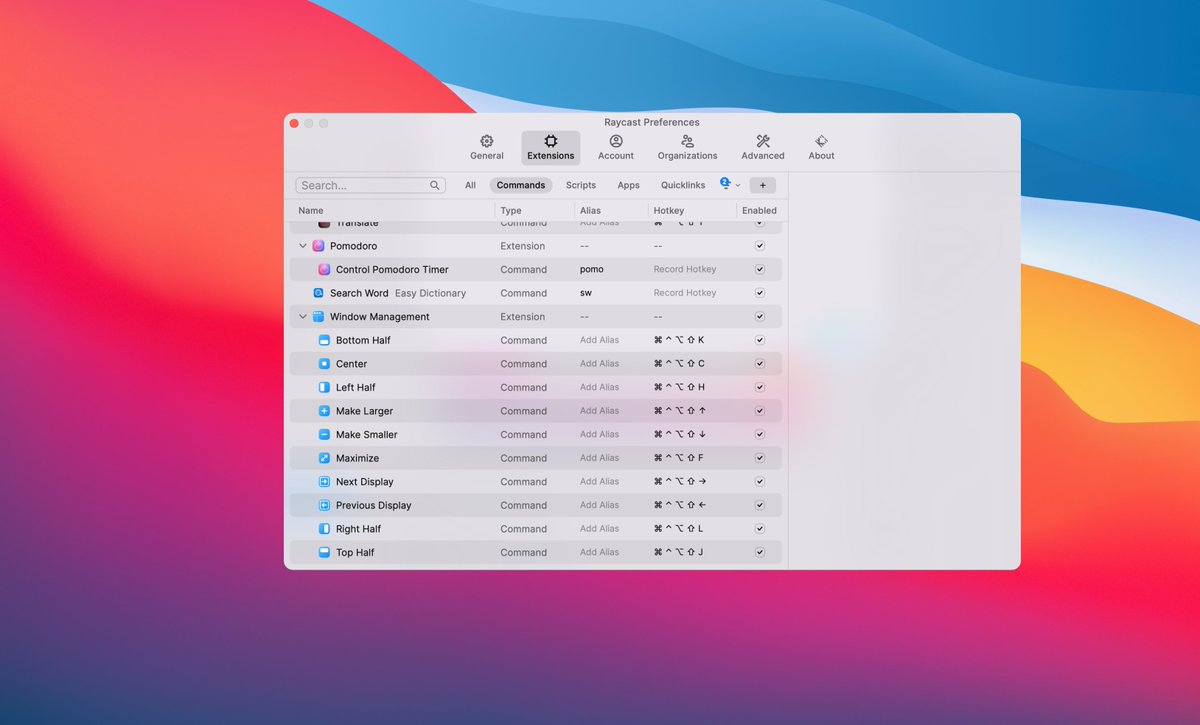Image resolution: width=1200 pixels, height=725 pixels.
Task: Click the Right Half icon
Action: click(x=324, y=529)
